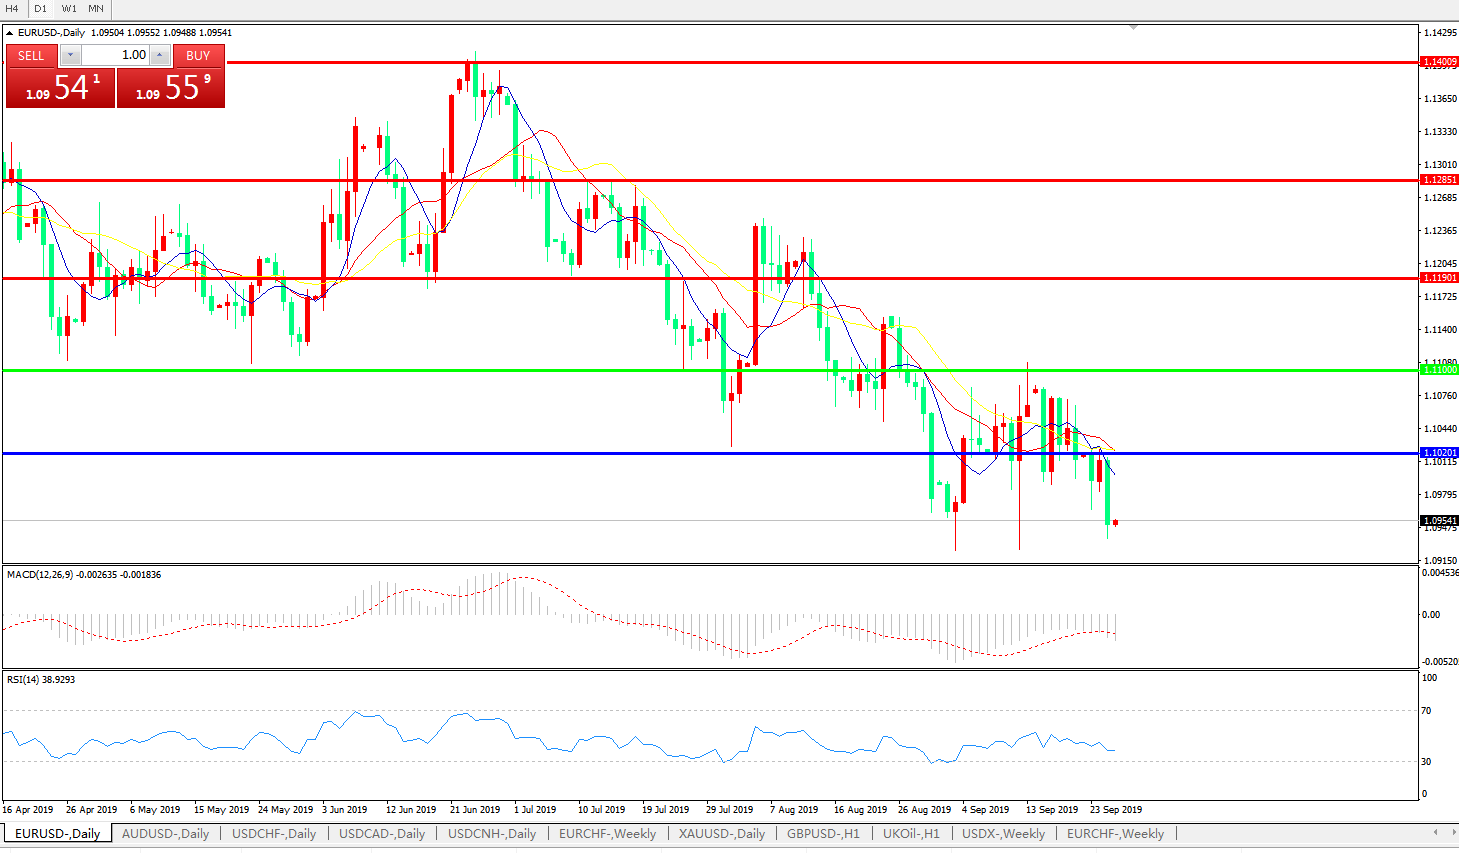Open the AUDUSD-,Daily chart tab

click(165, 833)
